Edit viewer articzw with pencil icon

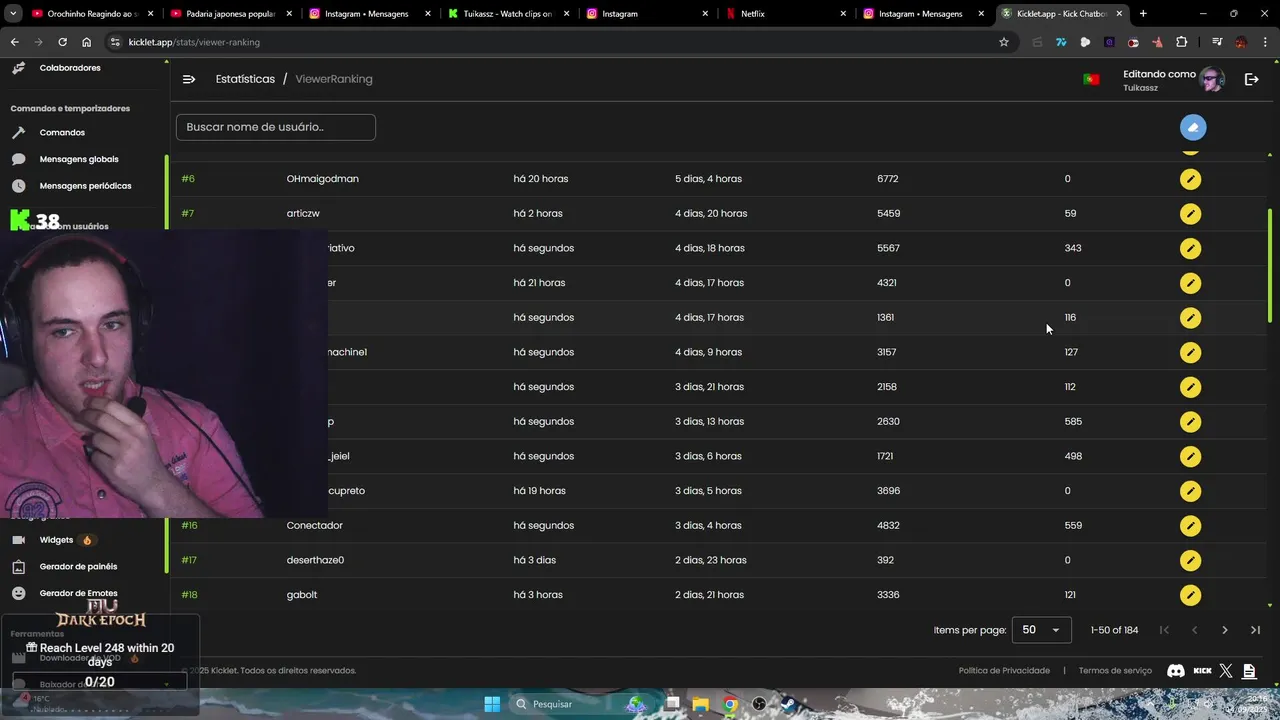(x=1190, y=214)
